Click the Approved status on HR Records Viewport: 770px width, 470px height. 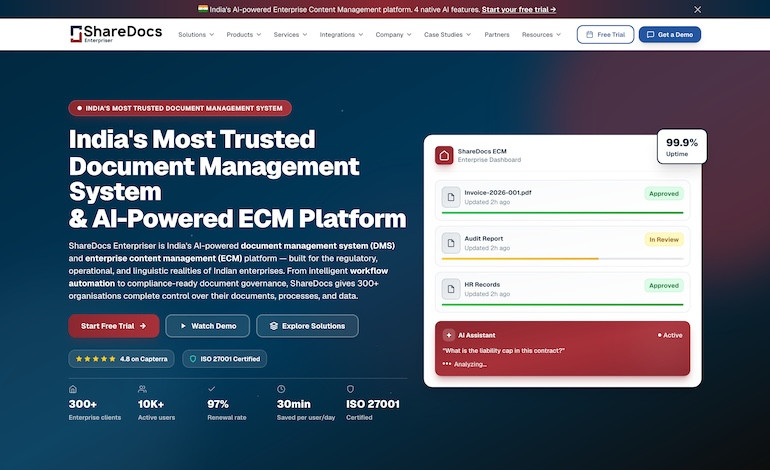pos(664,285)
